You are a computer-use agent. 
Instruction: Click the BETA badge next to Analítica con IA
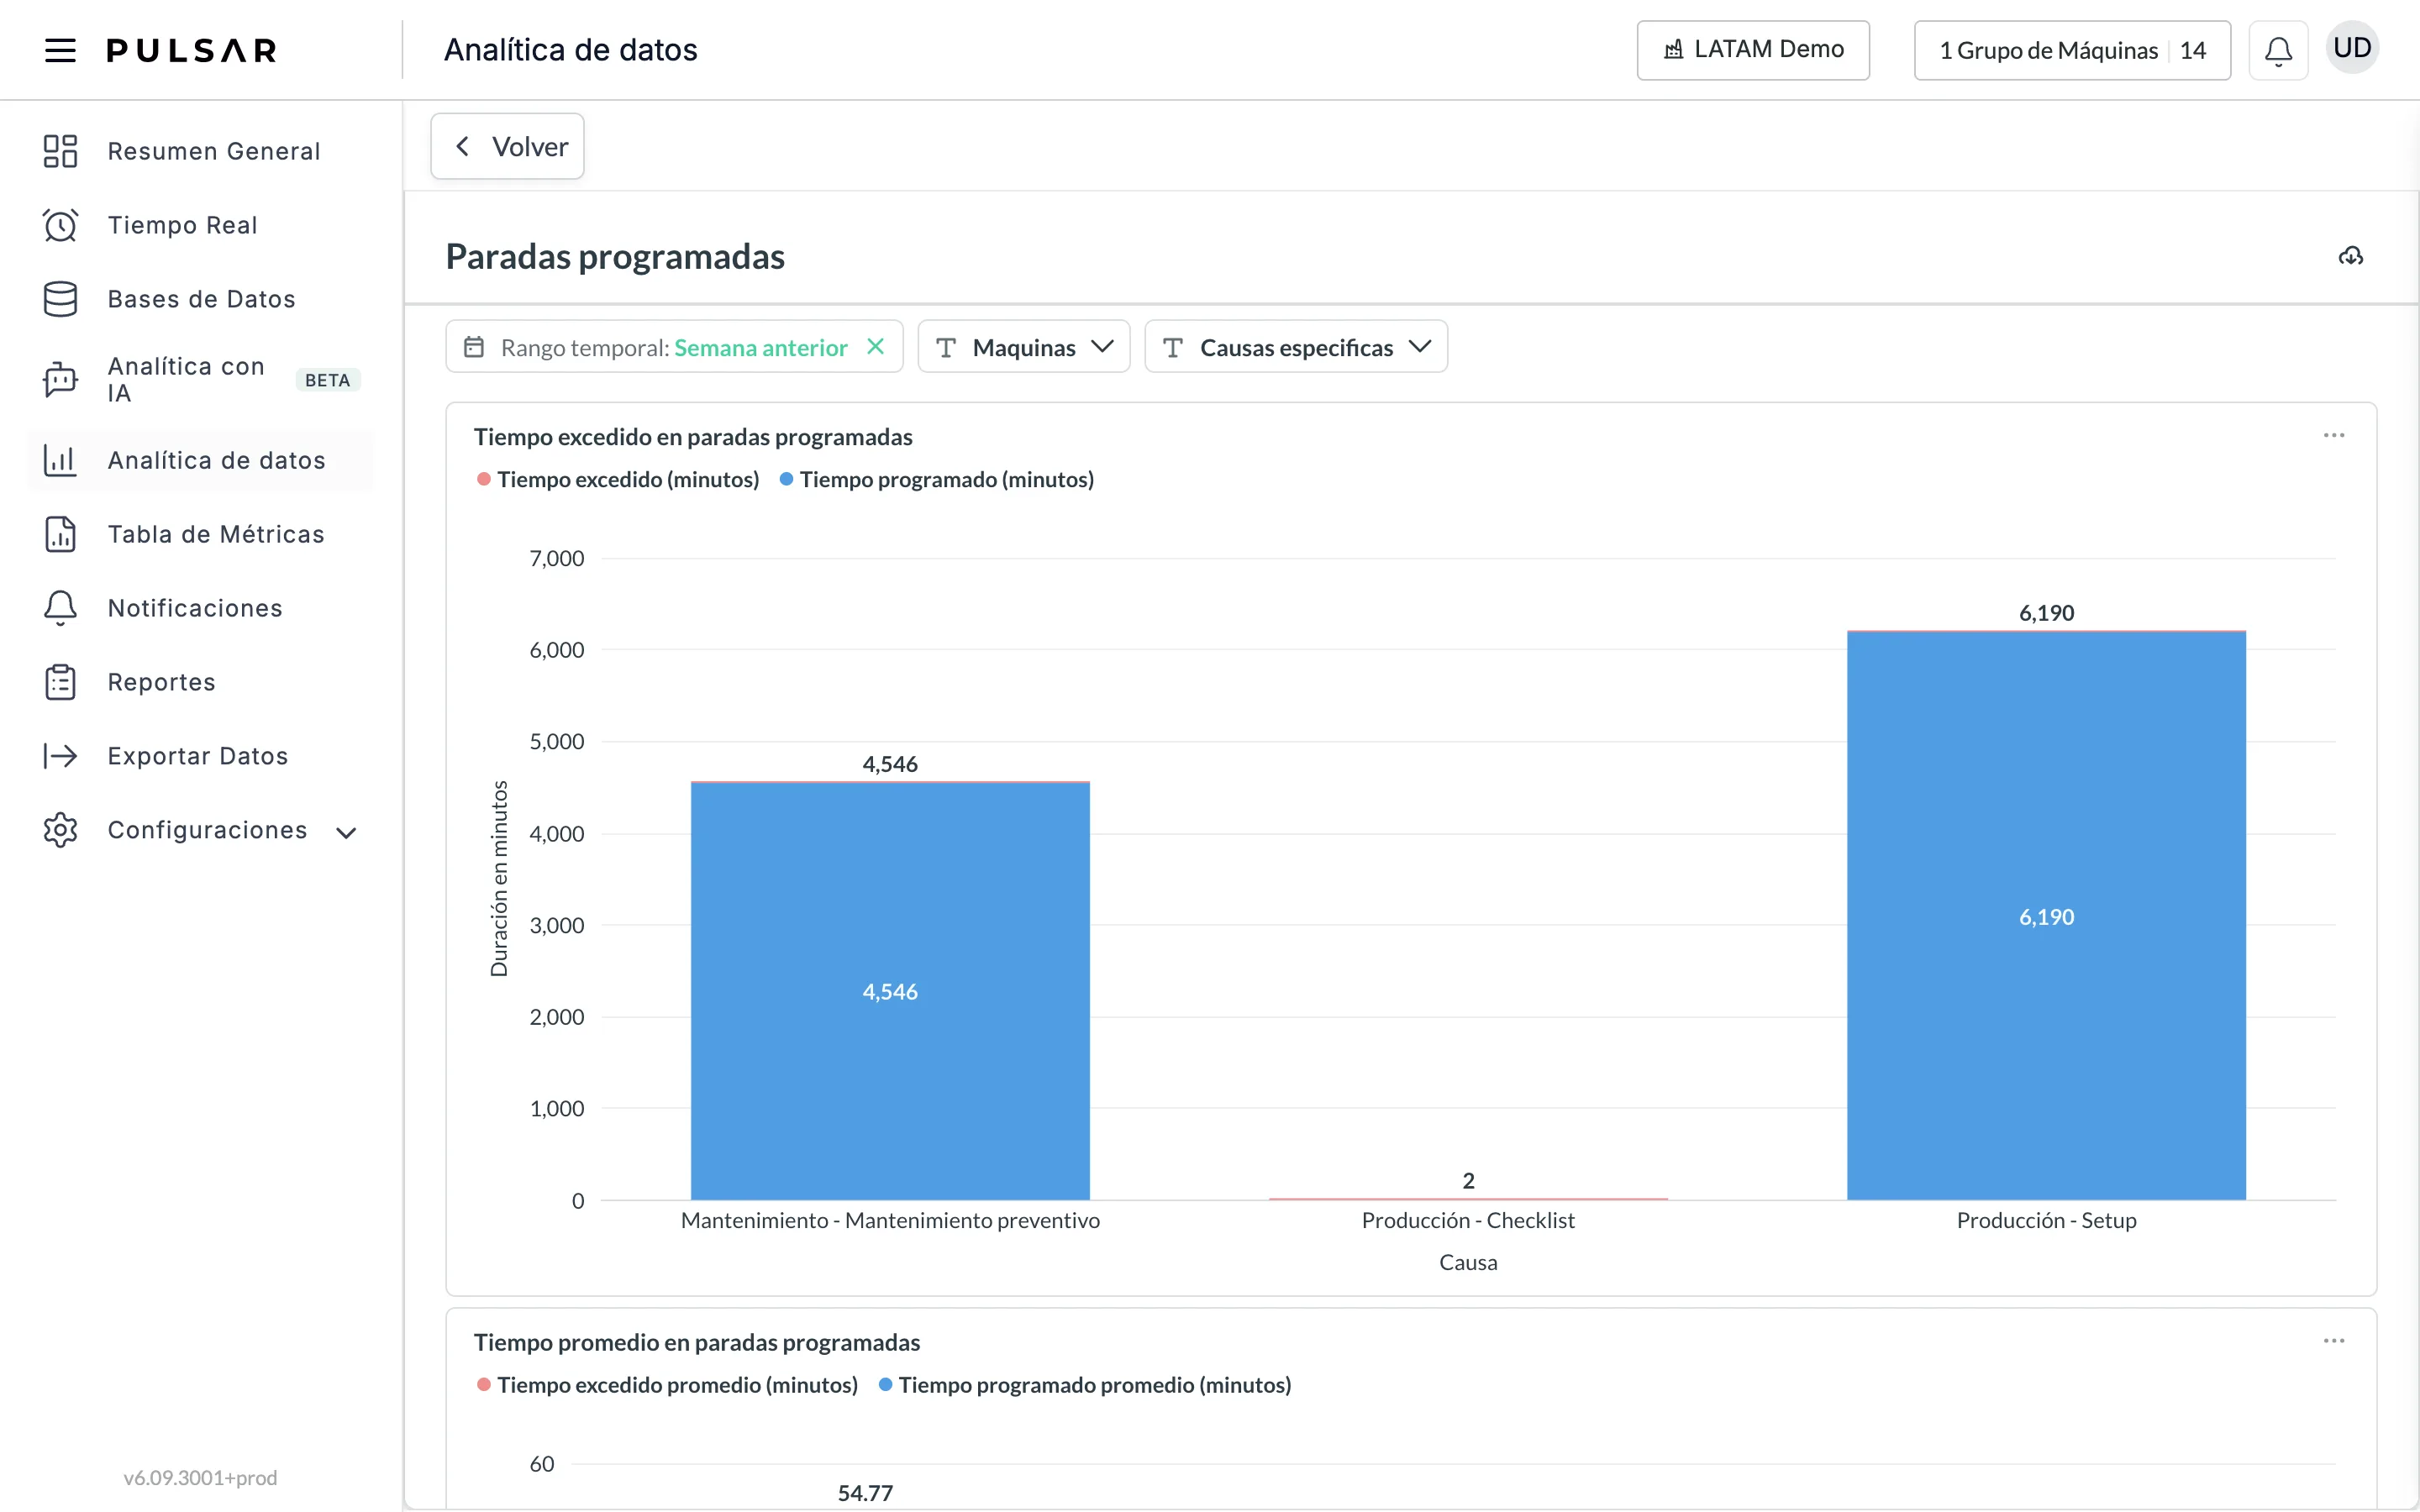coord(327,380)
